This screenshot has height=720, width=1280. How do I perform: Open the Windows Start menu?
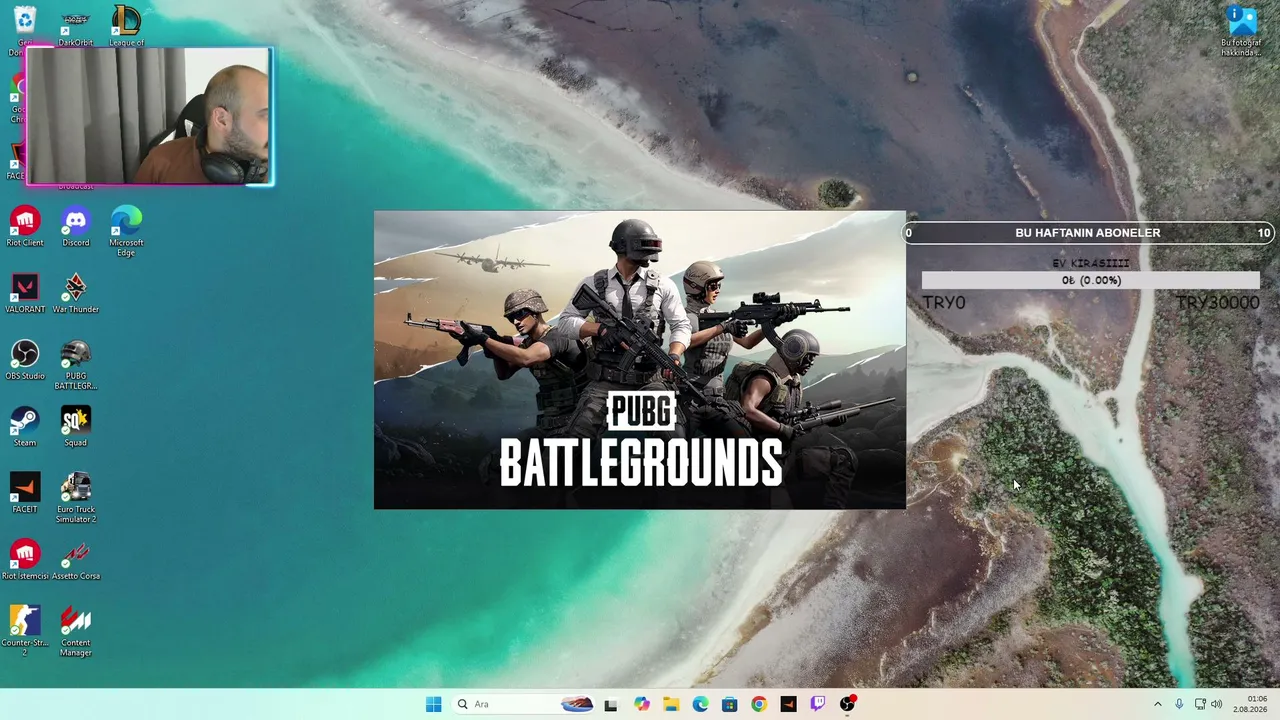point(433,704)
